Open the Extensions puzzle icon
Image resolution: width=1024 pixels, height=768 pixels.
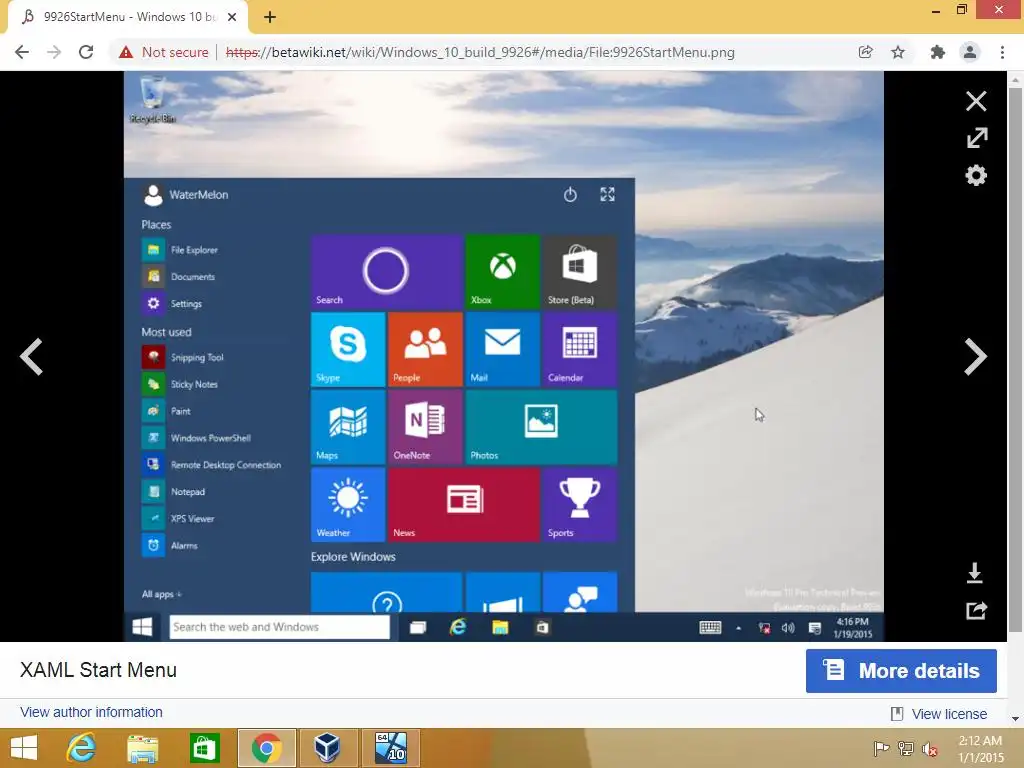point(937,52)
